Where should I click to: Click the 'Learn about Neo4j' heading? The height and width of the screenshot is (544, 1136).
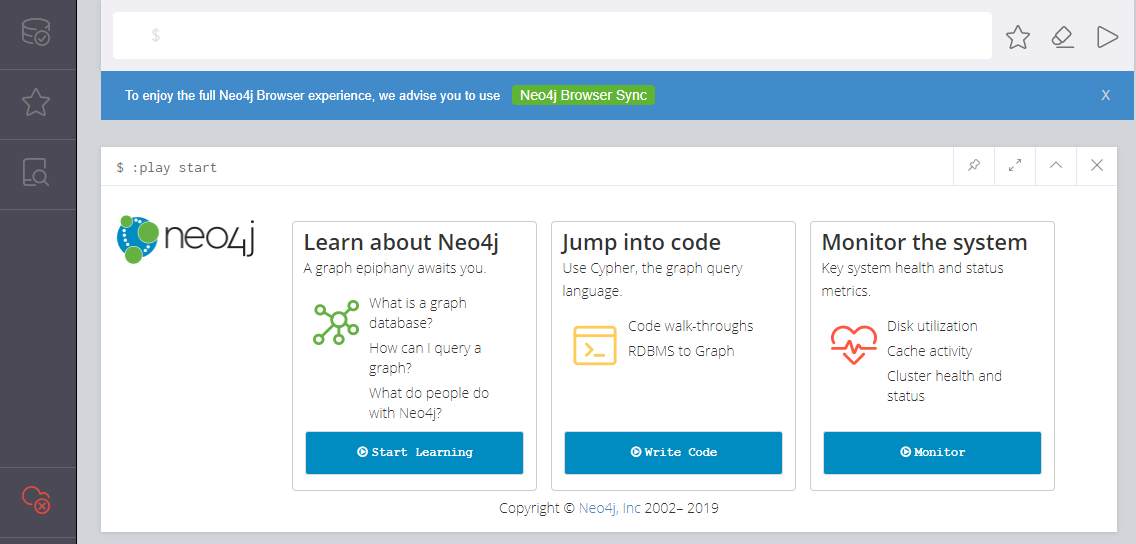(401, 242)
